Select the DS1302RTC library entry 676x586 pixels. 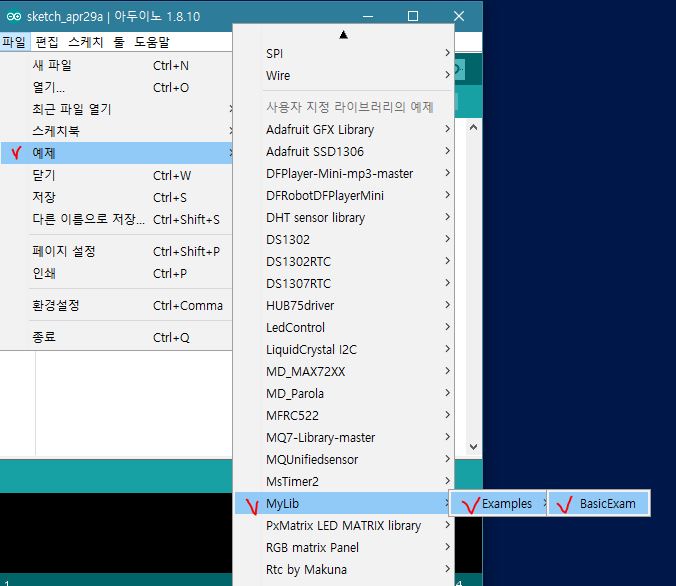pyautogui.click(x=344, y=261)
